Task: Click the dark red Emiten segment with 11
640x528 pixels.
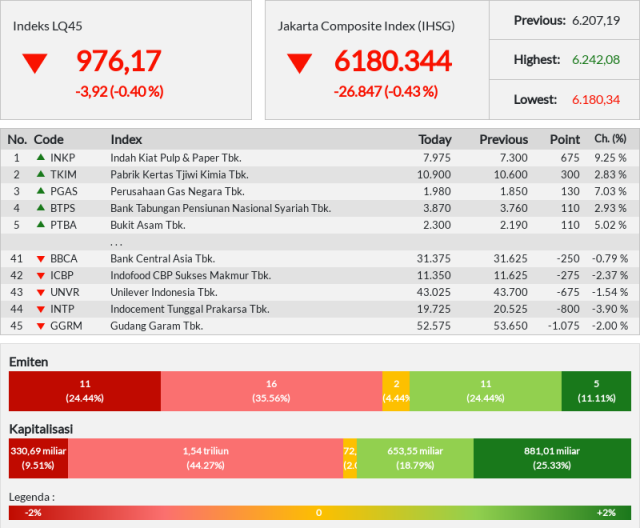Action: click(x=85, y=391)
